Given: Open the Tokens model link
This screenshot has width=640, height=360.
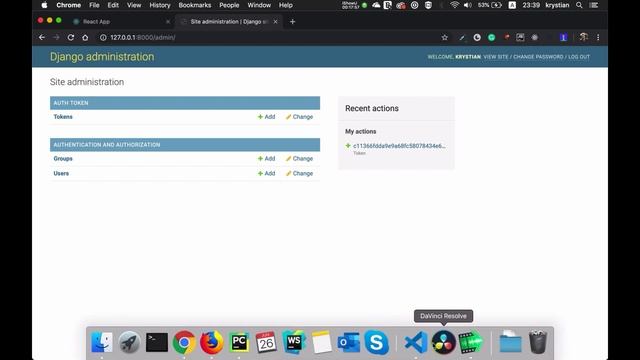Looking at the screenshot, I should (x=63, y=117).
